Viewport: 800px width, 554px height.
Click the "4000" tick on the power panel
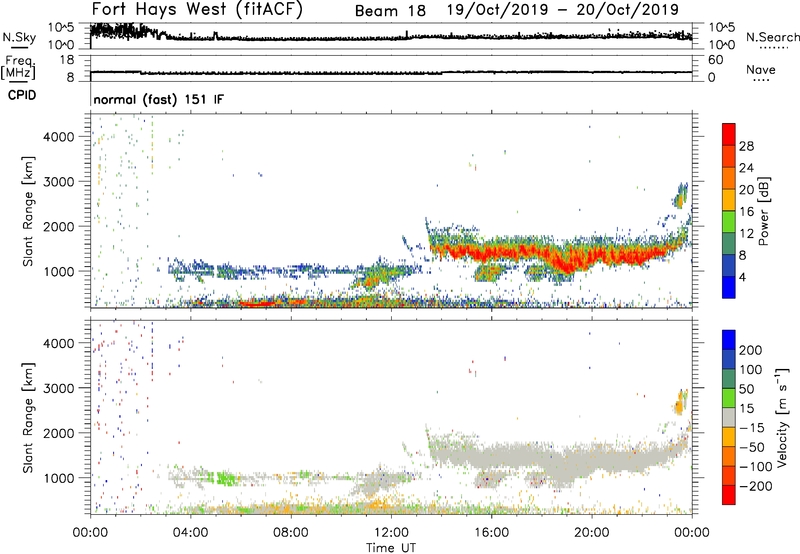(59, 136)
